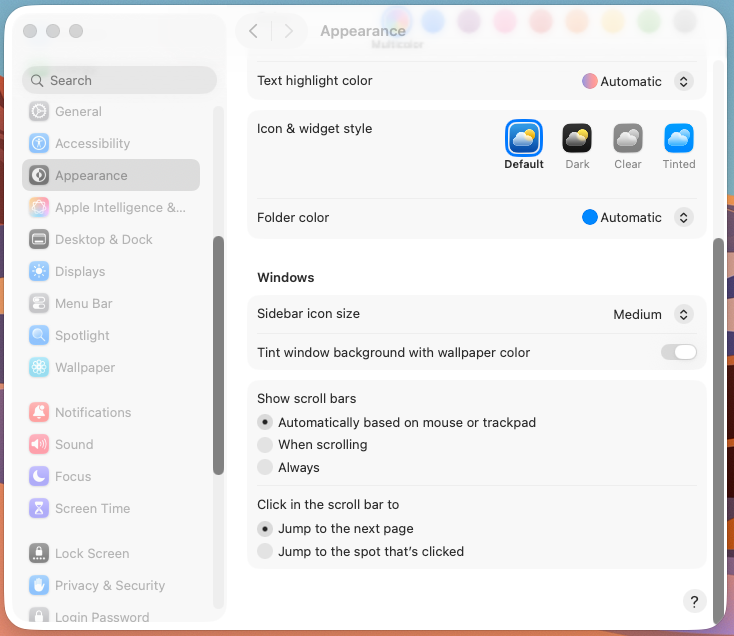Open Wallpaper settings in sidebar
Viewport: 734px width, 636px height.
click(85, 368)
